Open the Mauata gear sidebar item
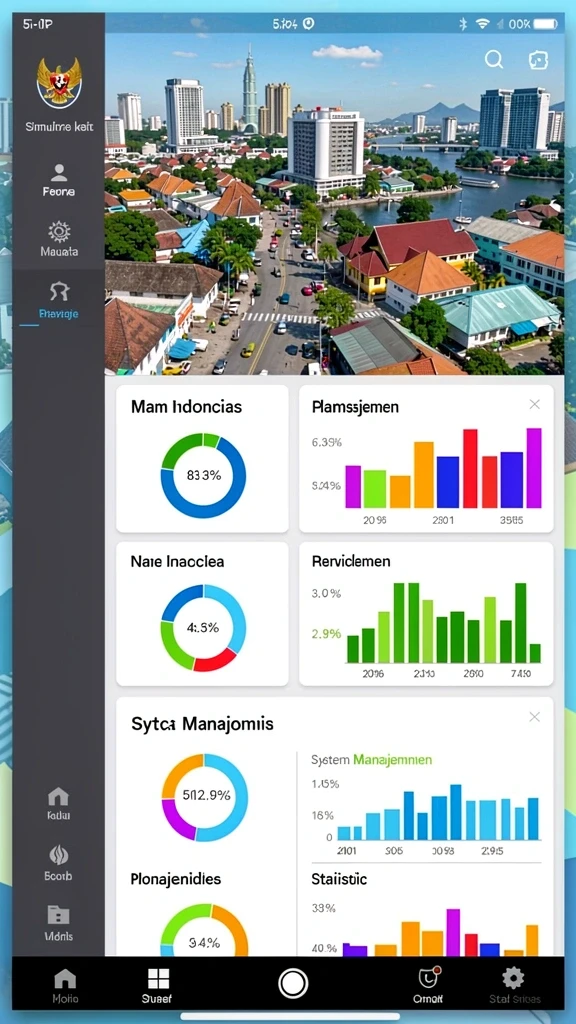576x1024 pixels. coord(59,239)
